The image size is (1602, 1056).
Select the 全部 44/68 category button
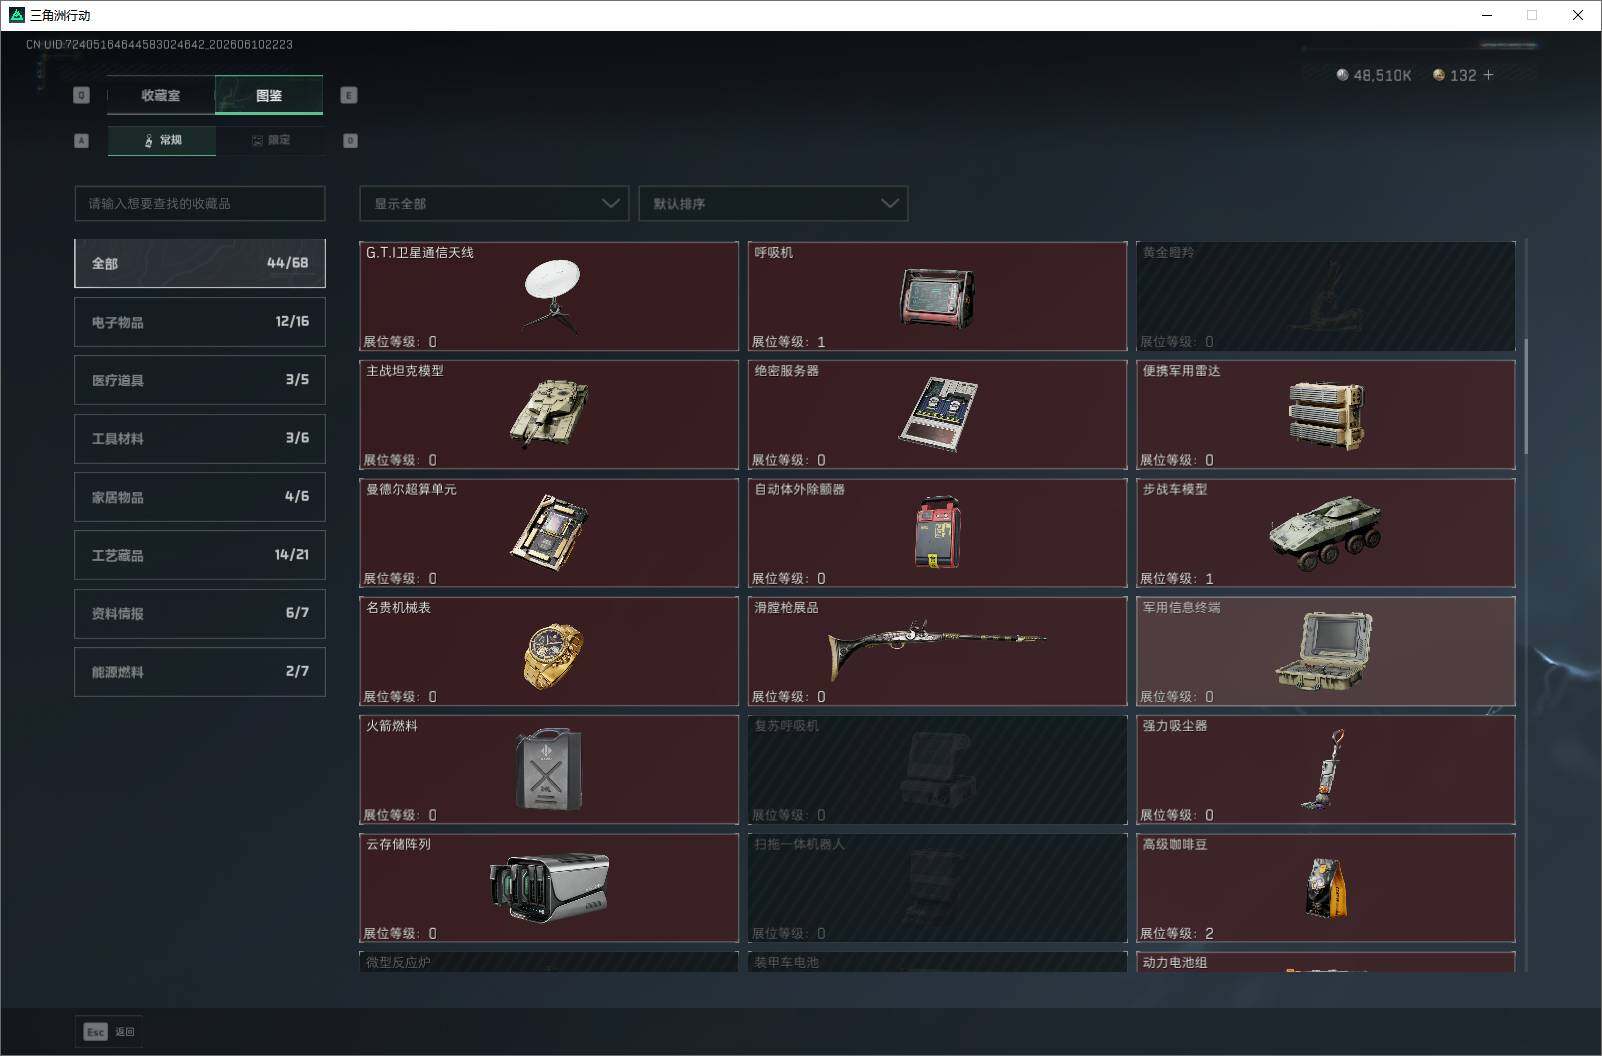pos(200,263)
